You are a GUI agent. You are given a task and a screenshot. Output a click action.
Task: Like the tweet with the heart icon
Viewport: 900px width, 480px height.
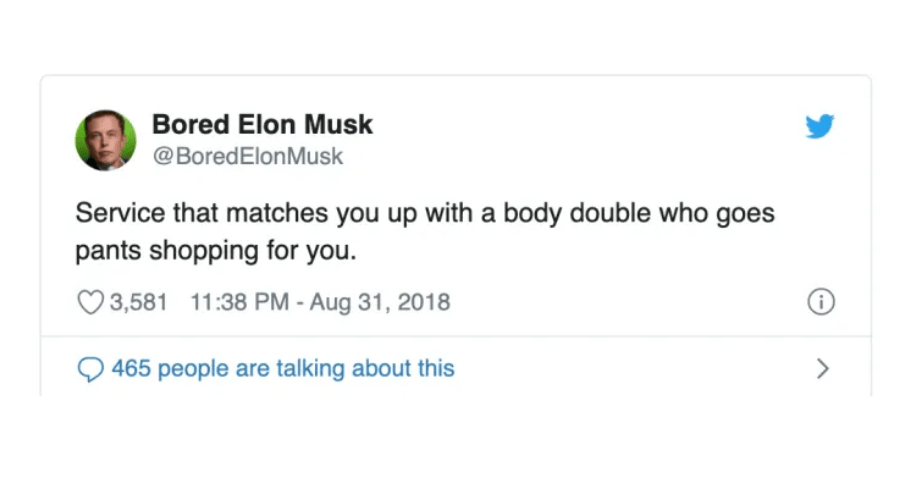coord(90,302)
